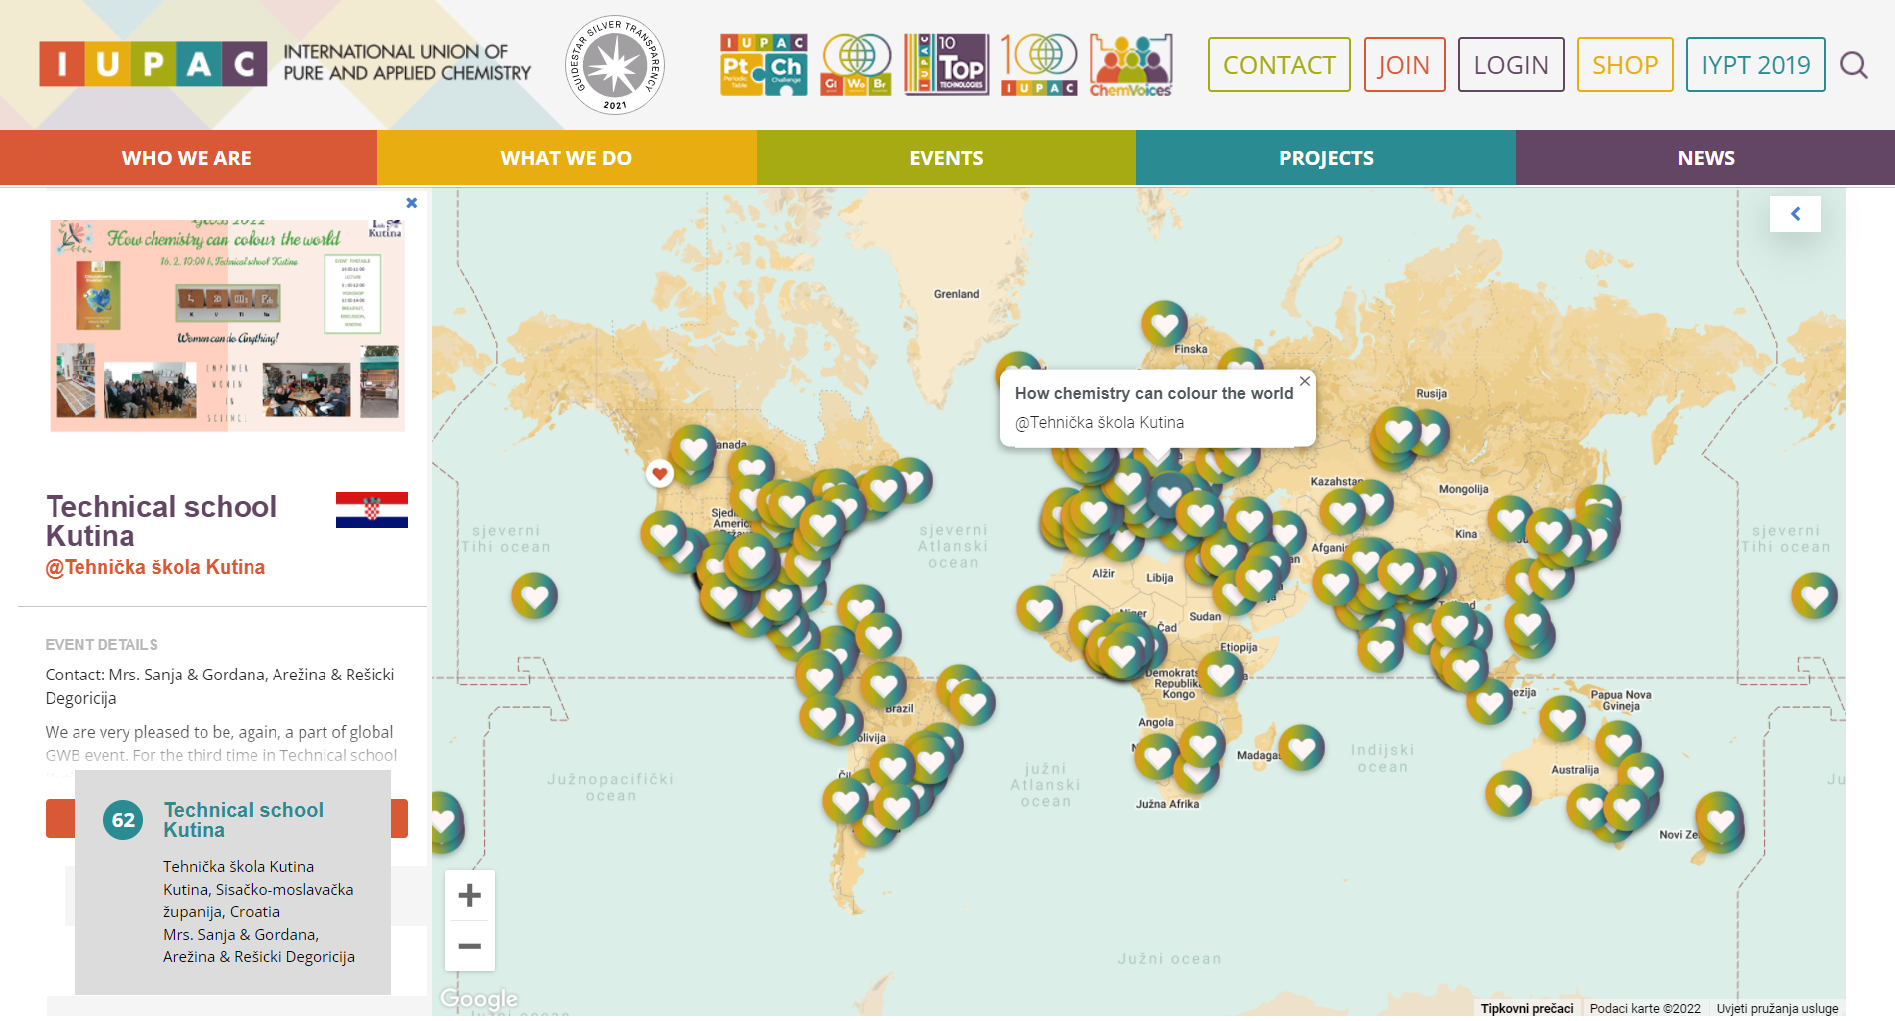1895x1021 pixels.
Task: Open the ChemVoices icon
Action: 1131,65
